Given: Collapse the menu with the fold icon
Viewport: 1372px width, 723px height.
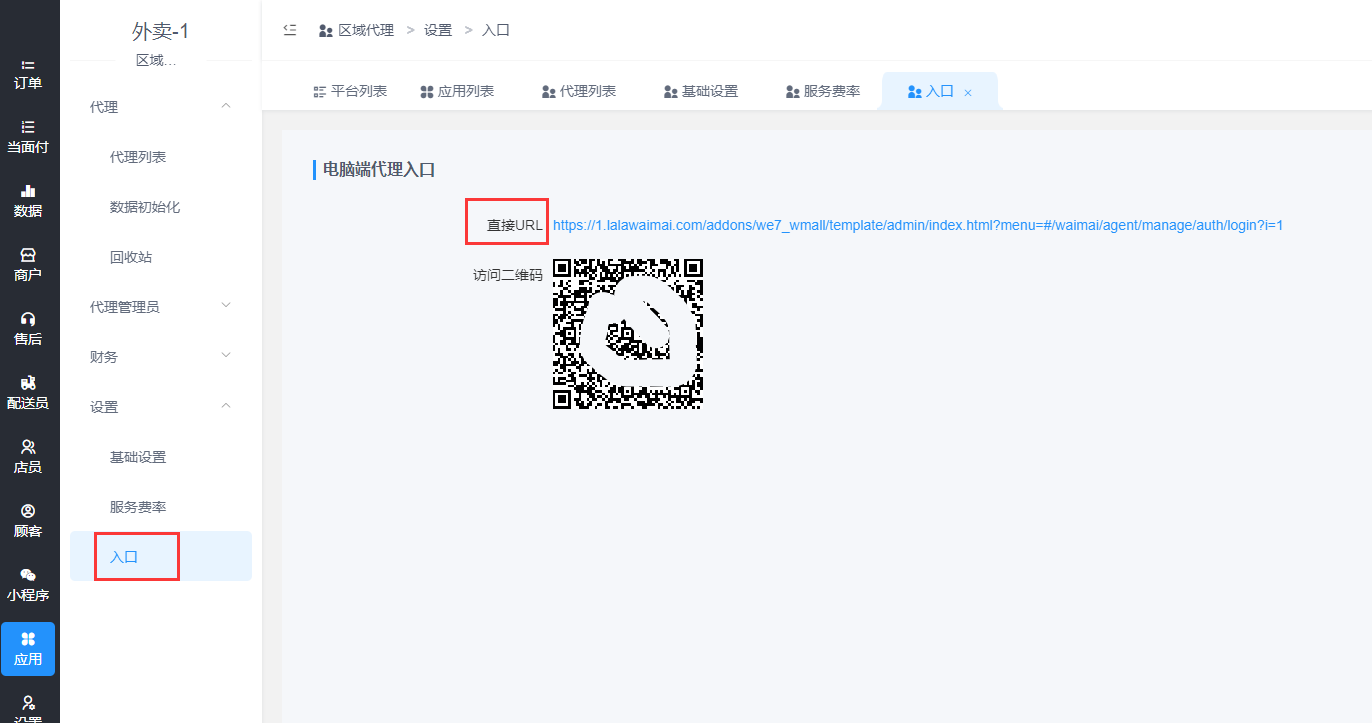Looking at the screenshot, I should 290,30.
